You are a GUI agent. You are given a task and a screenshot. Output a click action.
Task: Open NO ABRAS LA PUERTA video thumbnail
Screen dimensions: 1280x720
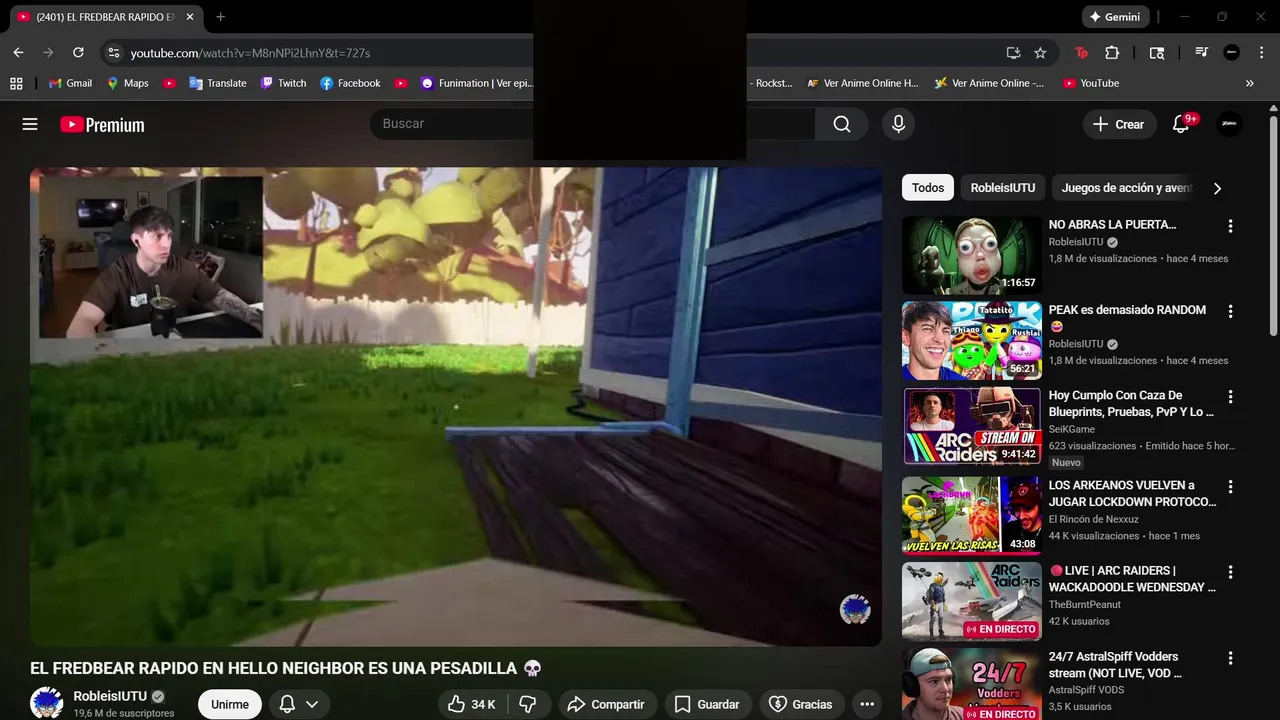pos(971,255)
